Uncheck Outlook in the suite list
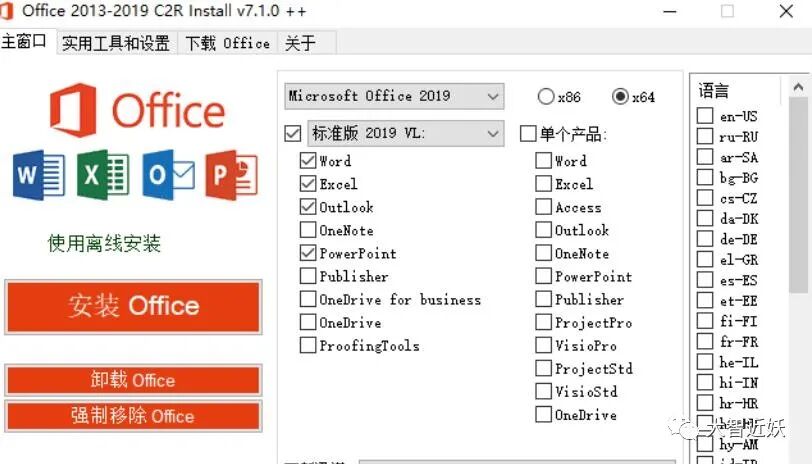 (308, 207)
